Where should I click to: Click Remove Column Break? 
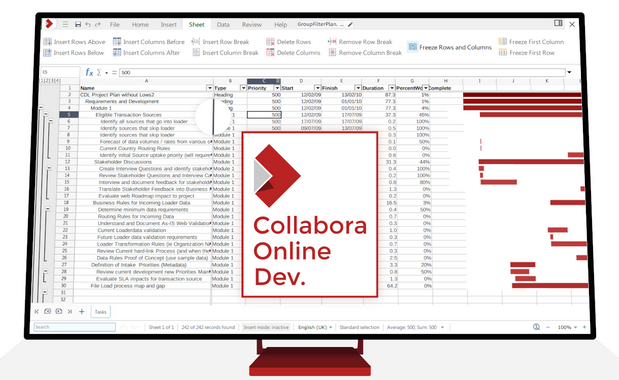pyautogui.click(x=365, y=52)
